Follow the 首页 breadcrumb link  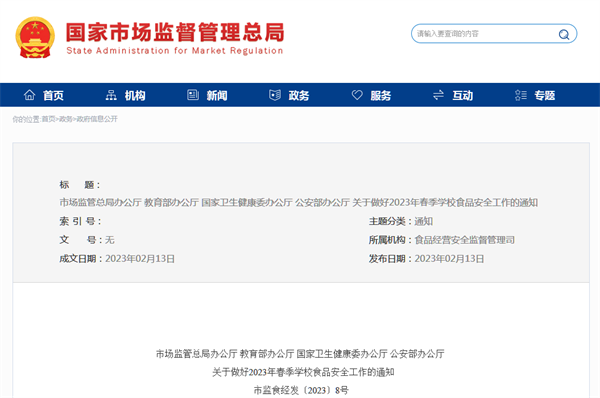(49, 119)
